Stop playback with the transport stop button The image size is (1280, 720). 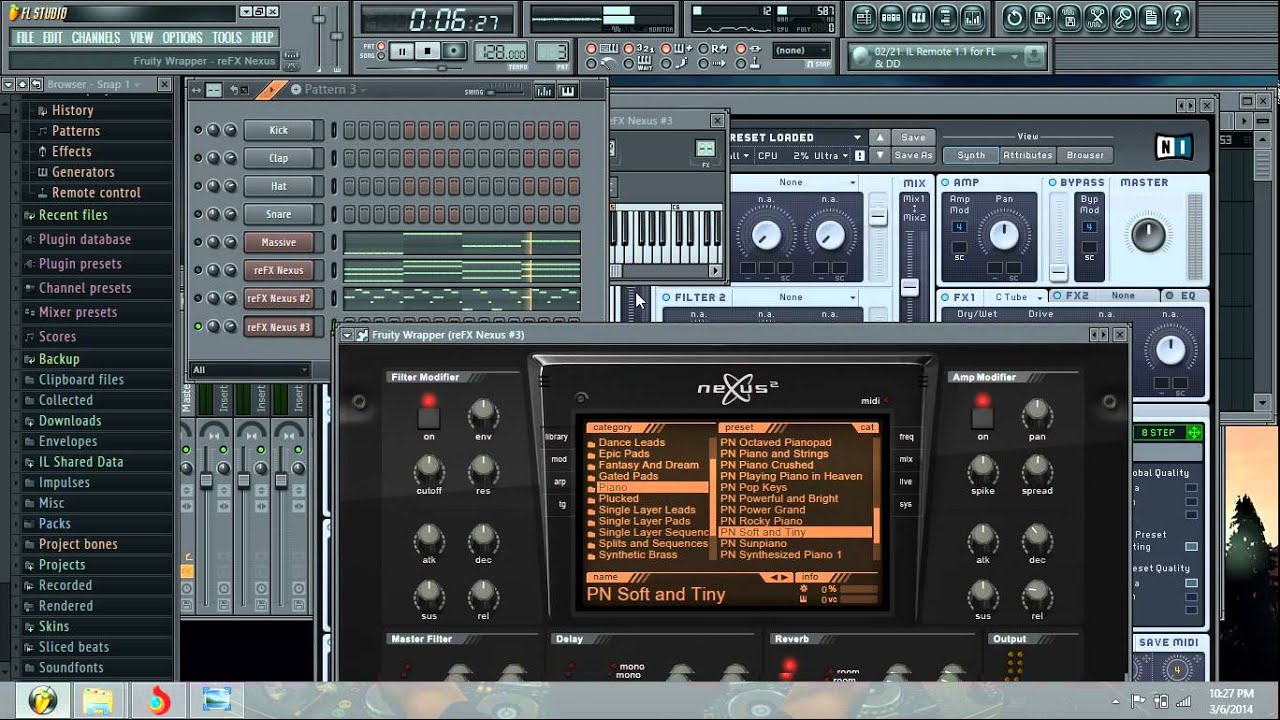coord(428,52)
